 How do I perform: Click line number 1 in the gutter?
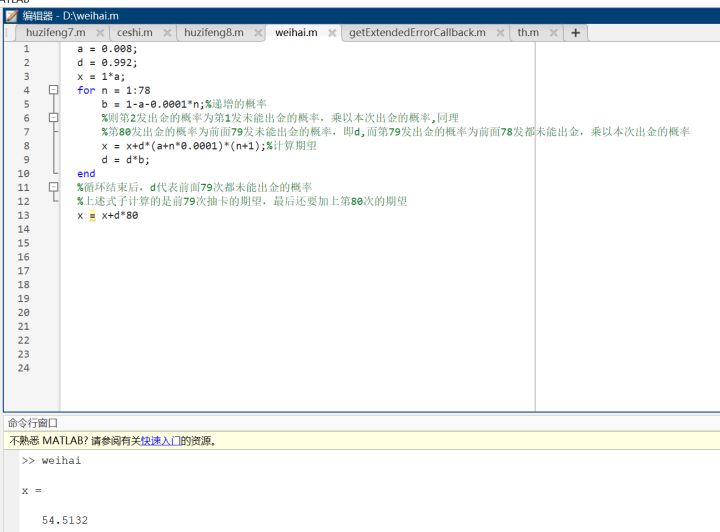(x=26, y=49)
